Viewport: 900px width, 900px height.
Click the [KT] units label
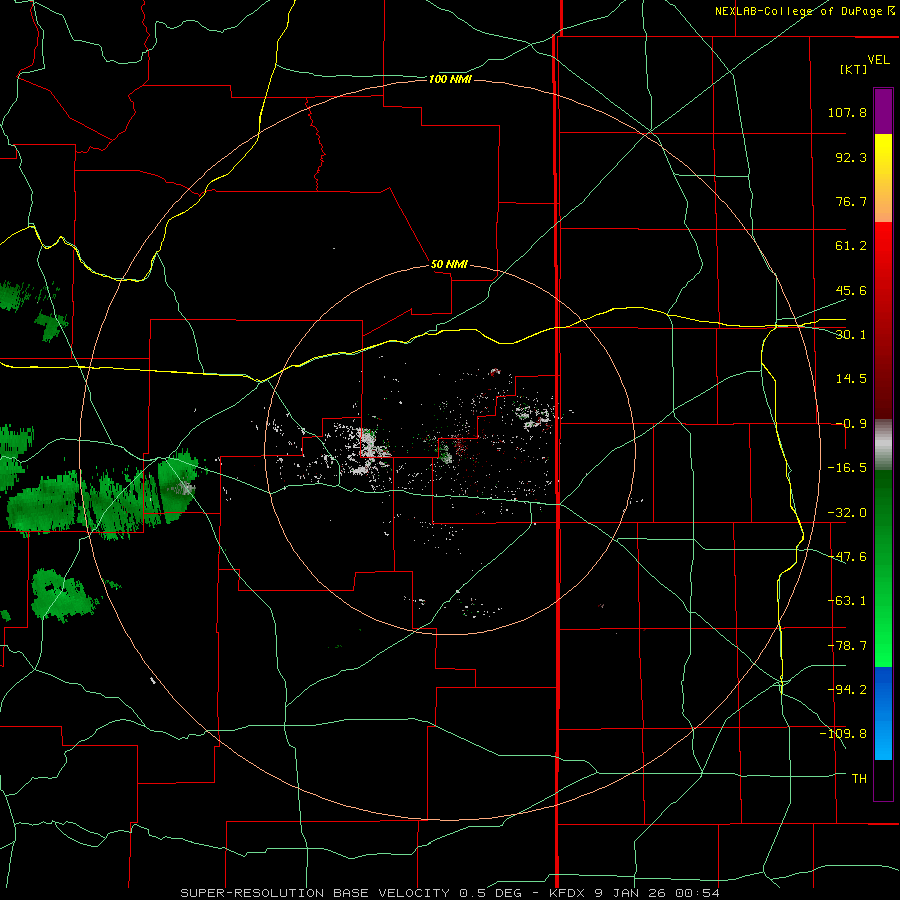pos(853,69)
